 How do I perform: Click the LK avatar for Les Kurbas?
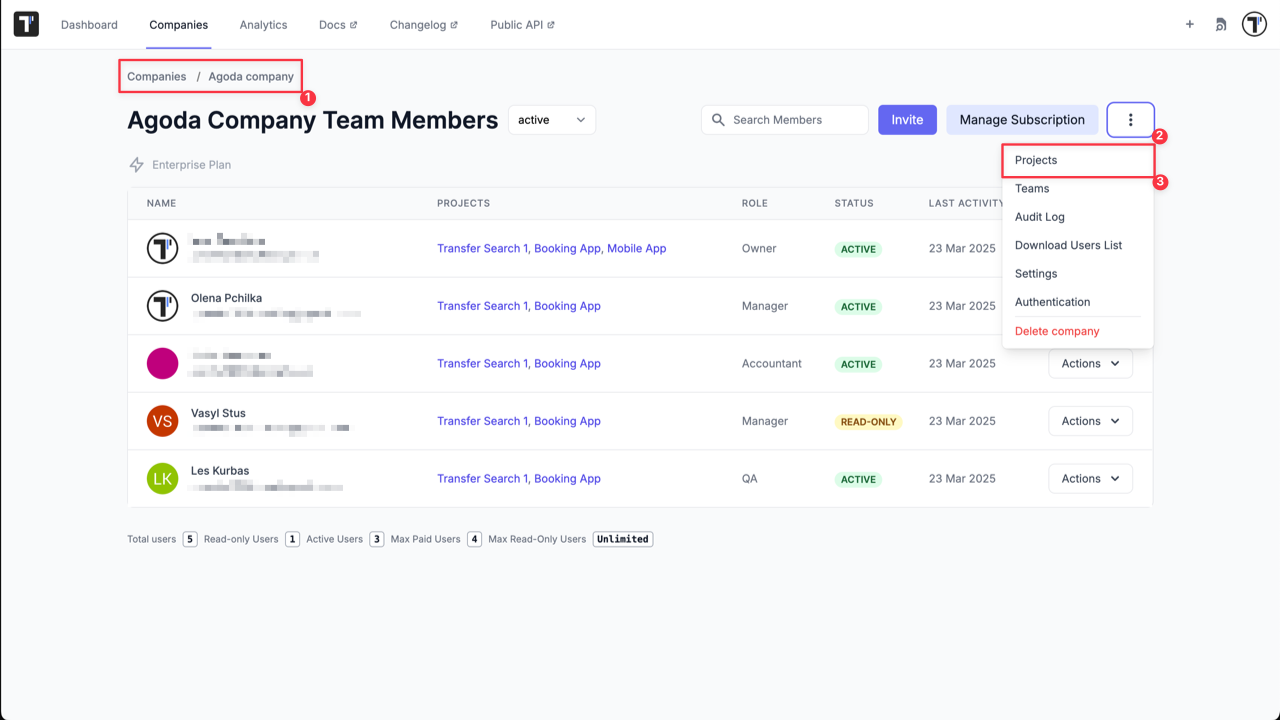pos(162,478)
